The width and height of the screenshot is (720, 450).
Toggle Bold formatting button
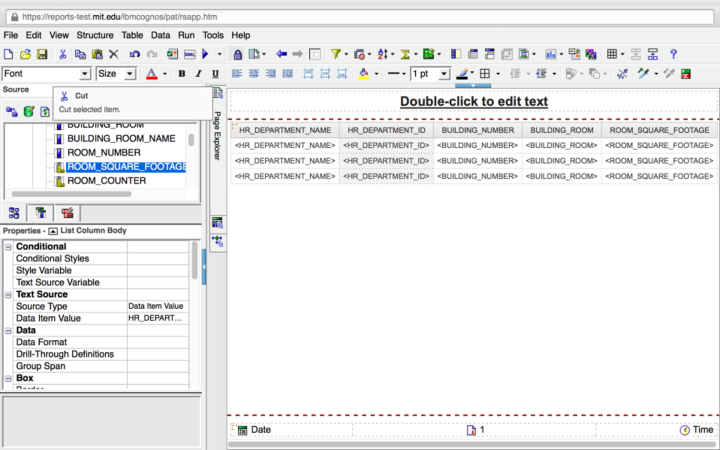[x=182, y=74]
